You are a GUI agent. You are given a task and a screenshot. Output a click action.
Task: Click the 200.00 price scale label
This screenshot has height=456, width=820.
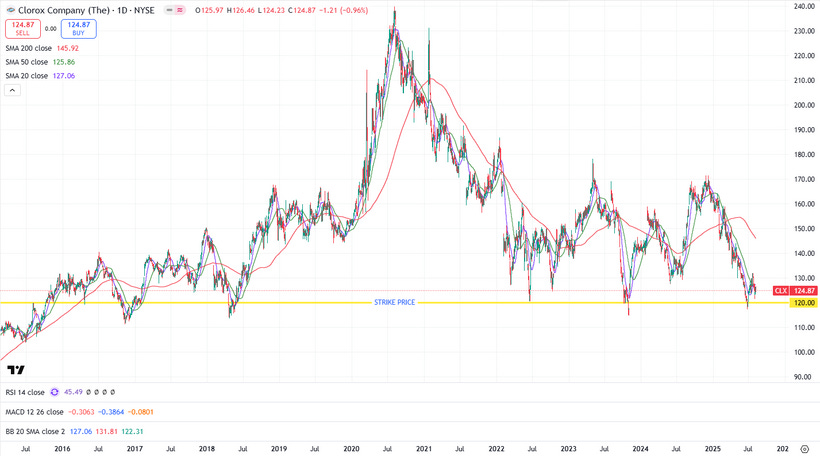(x=804, y=105)
